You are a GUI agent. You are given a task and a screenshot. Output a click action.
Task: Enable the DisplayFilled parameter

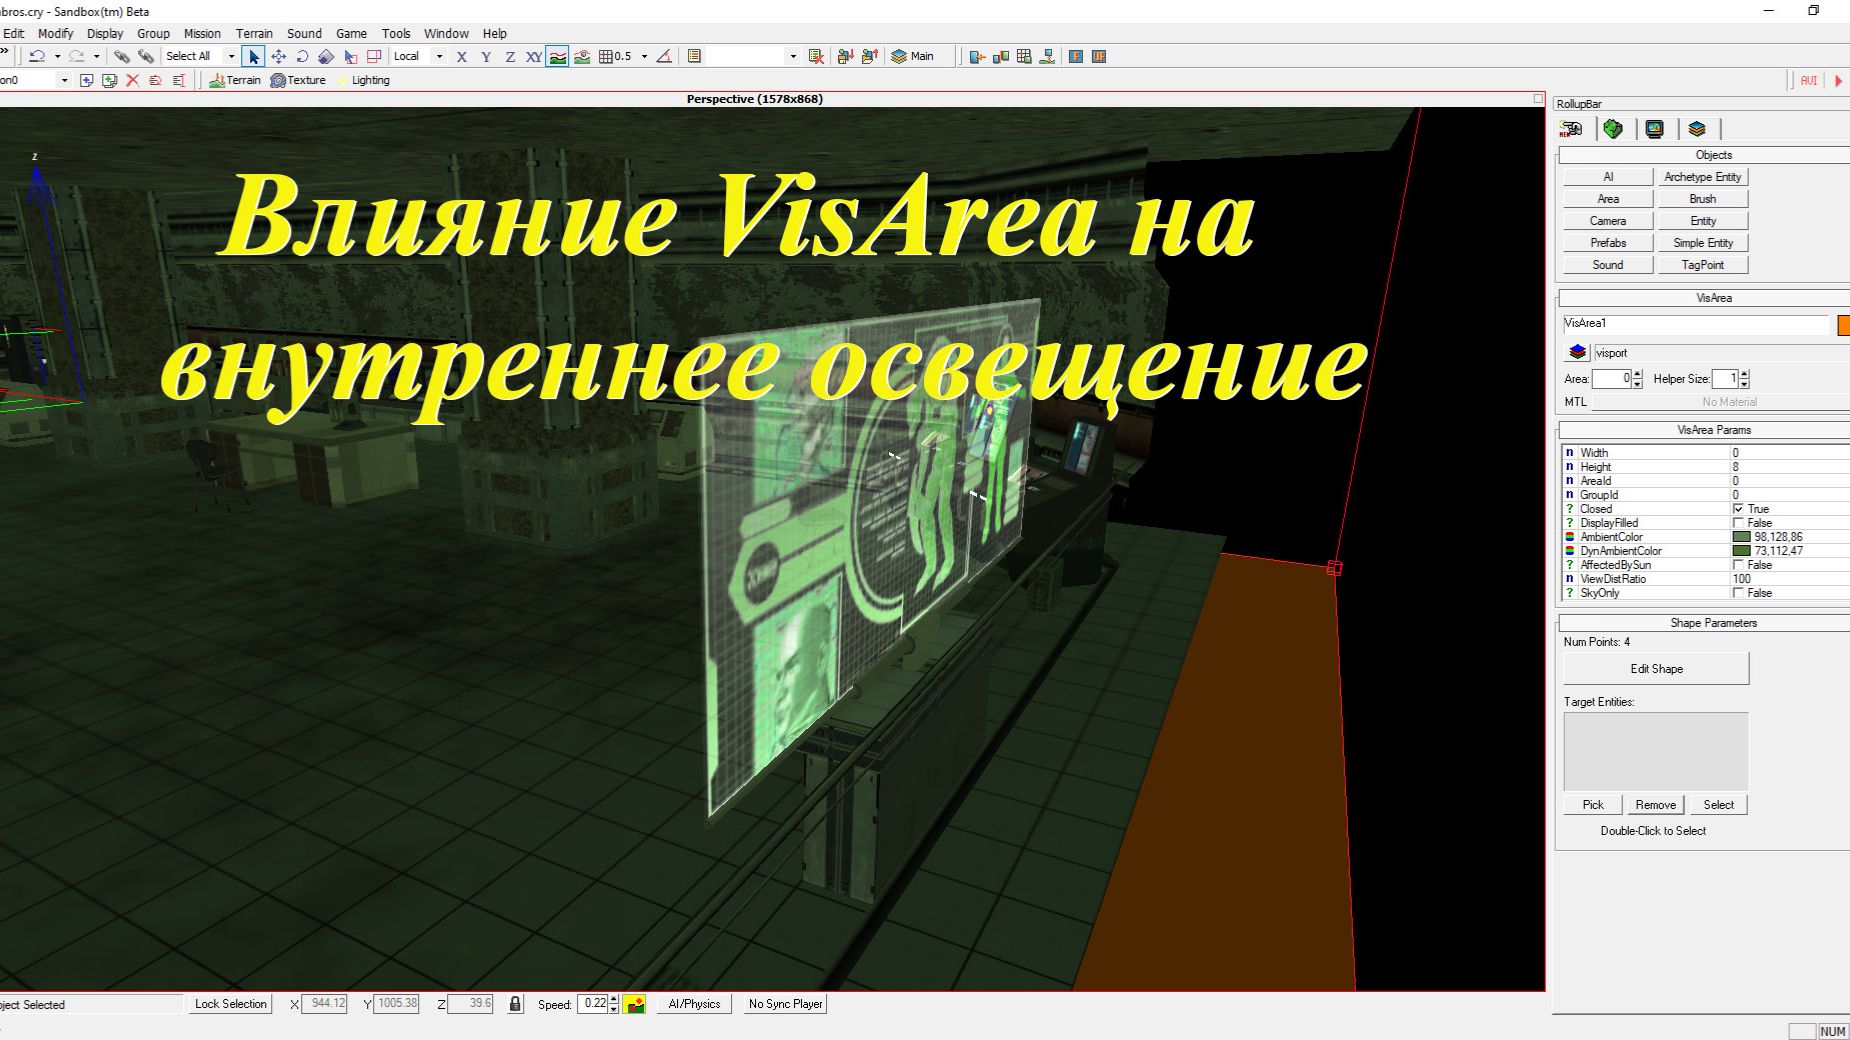tap(1739, 523)
